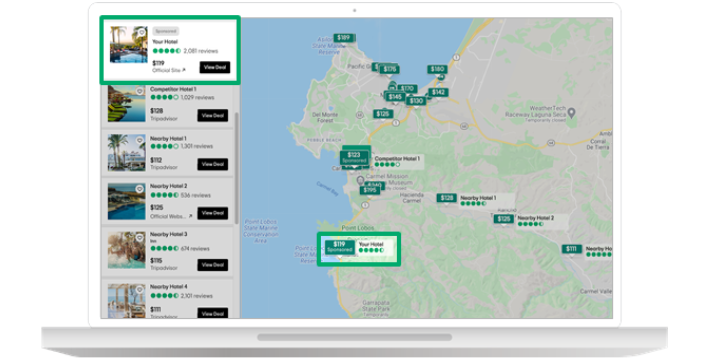
Task: Open the $142 map price marker
Action: 438,92
